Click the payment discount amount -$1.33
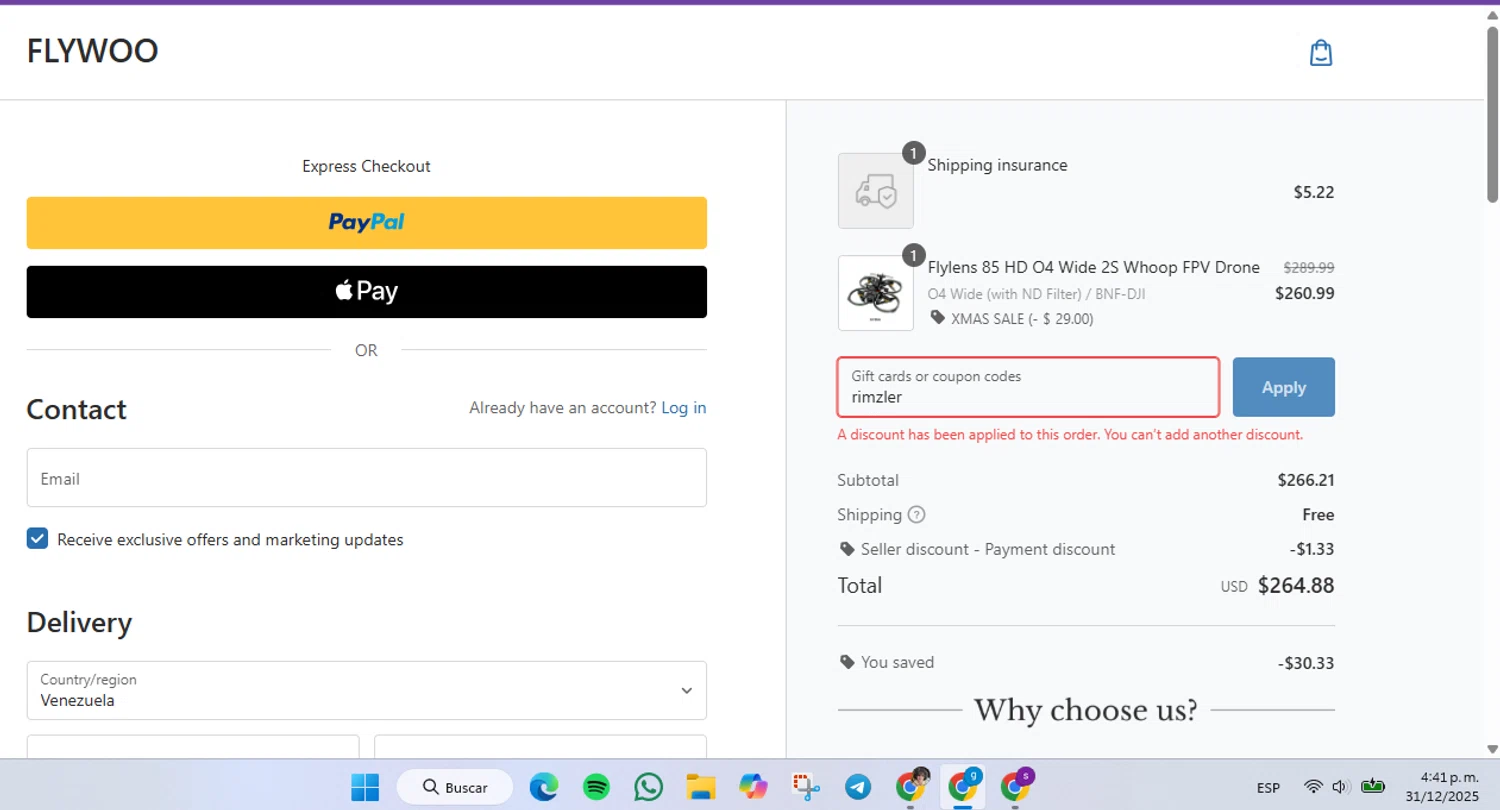 pos(1312,549)
